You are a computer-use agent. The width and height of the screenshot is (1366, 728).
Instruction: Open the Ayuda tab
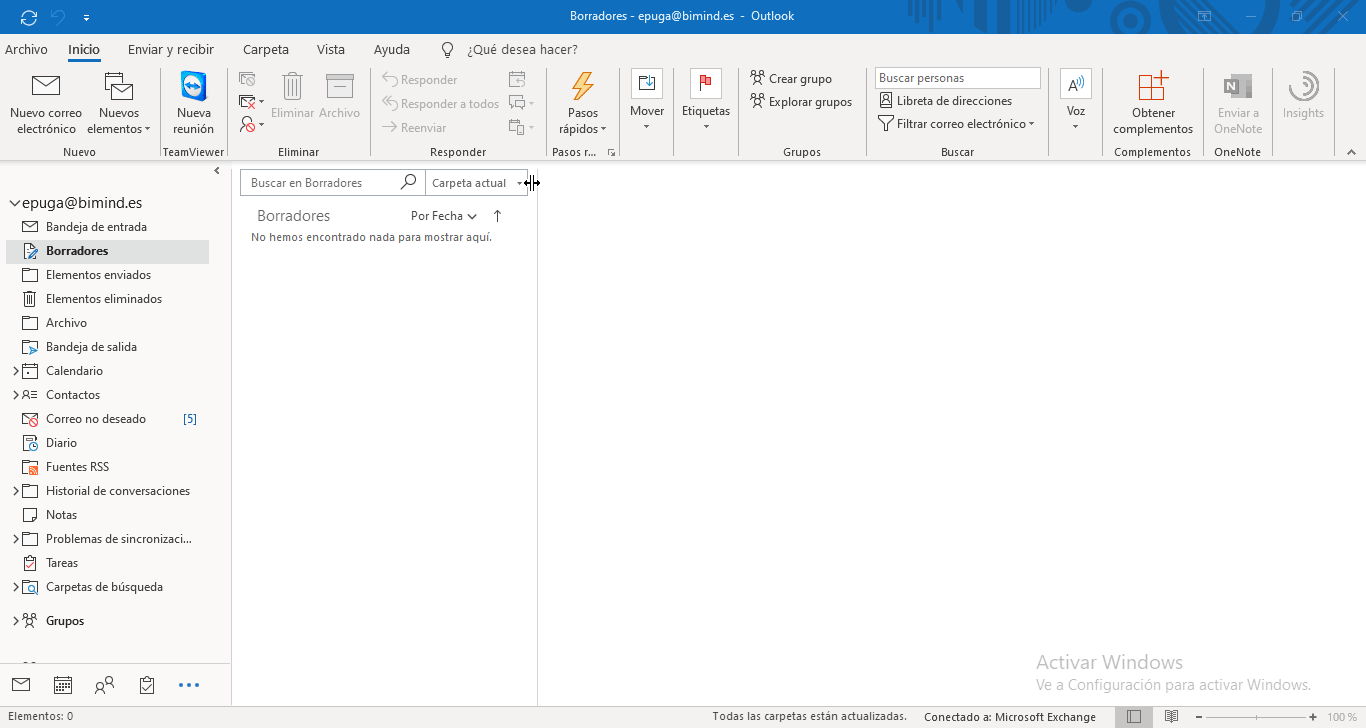point(392,49)
